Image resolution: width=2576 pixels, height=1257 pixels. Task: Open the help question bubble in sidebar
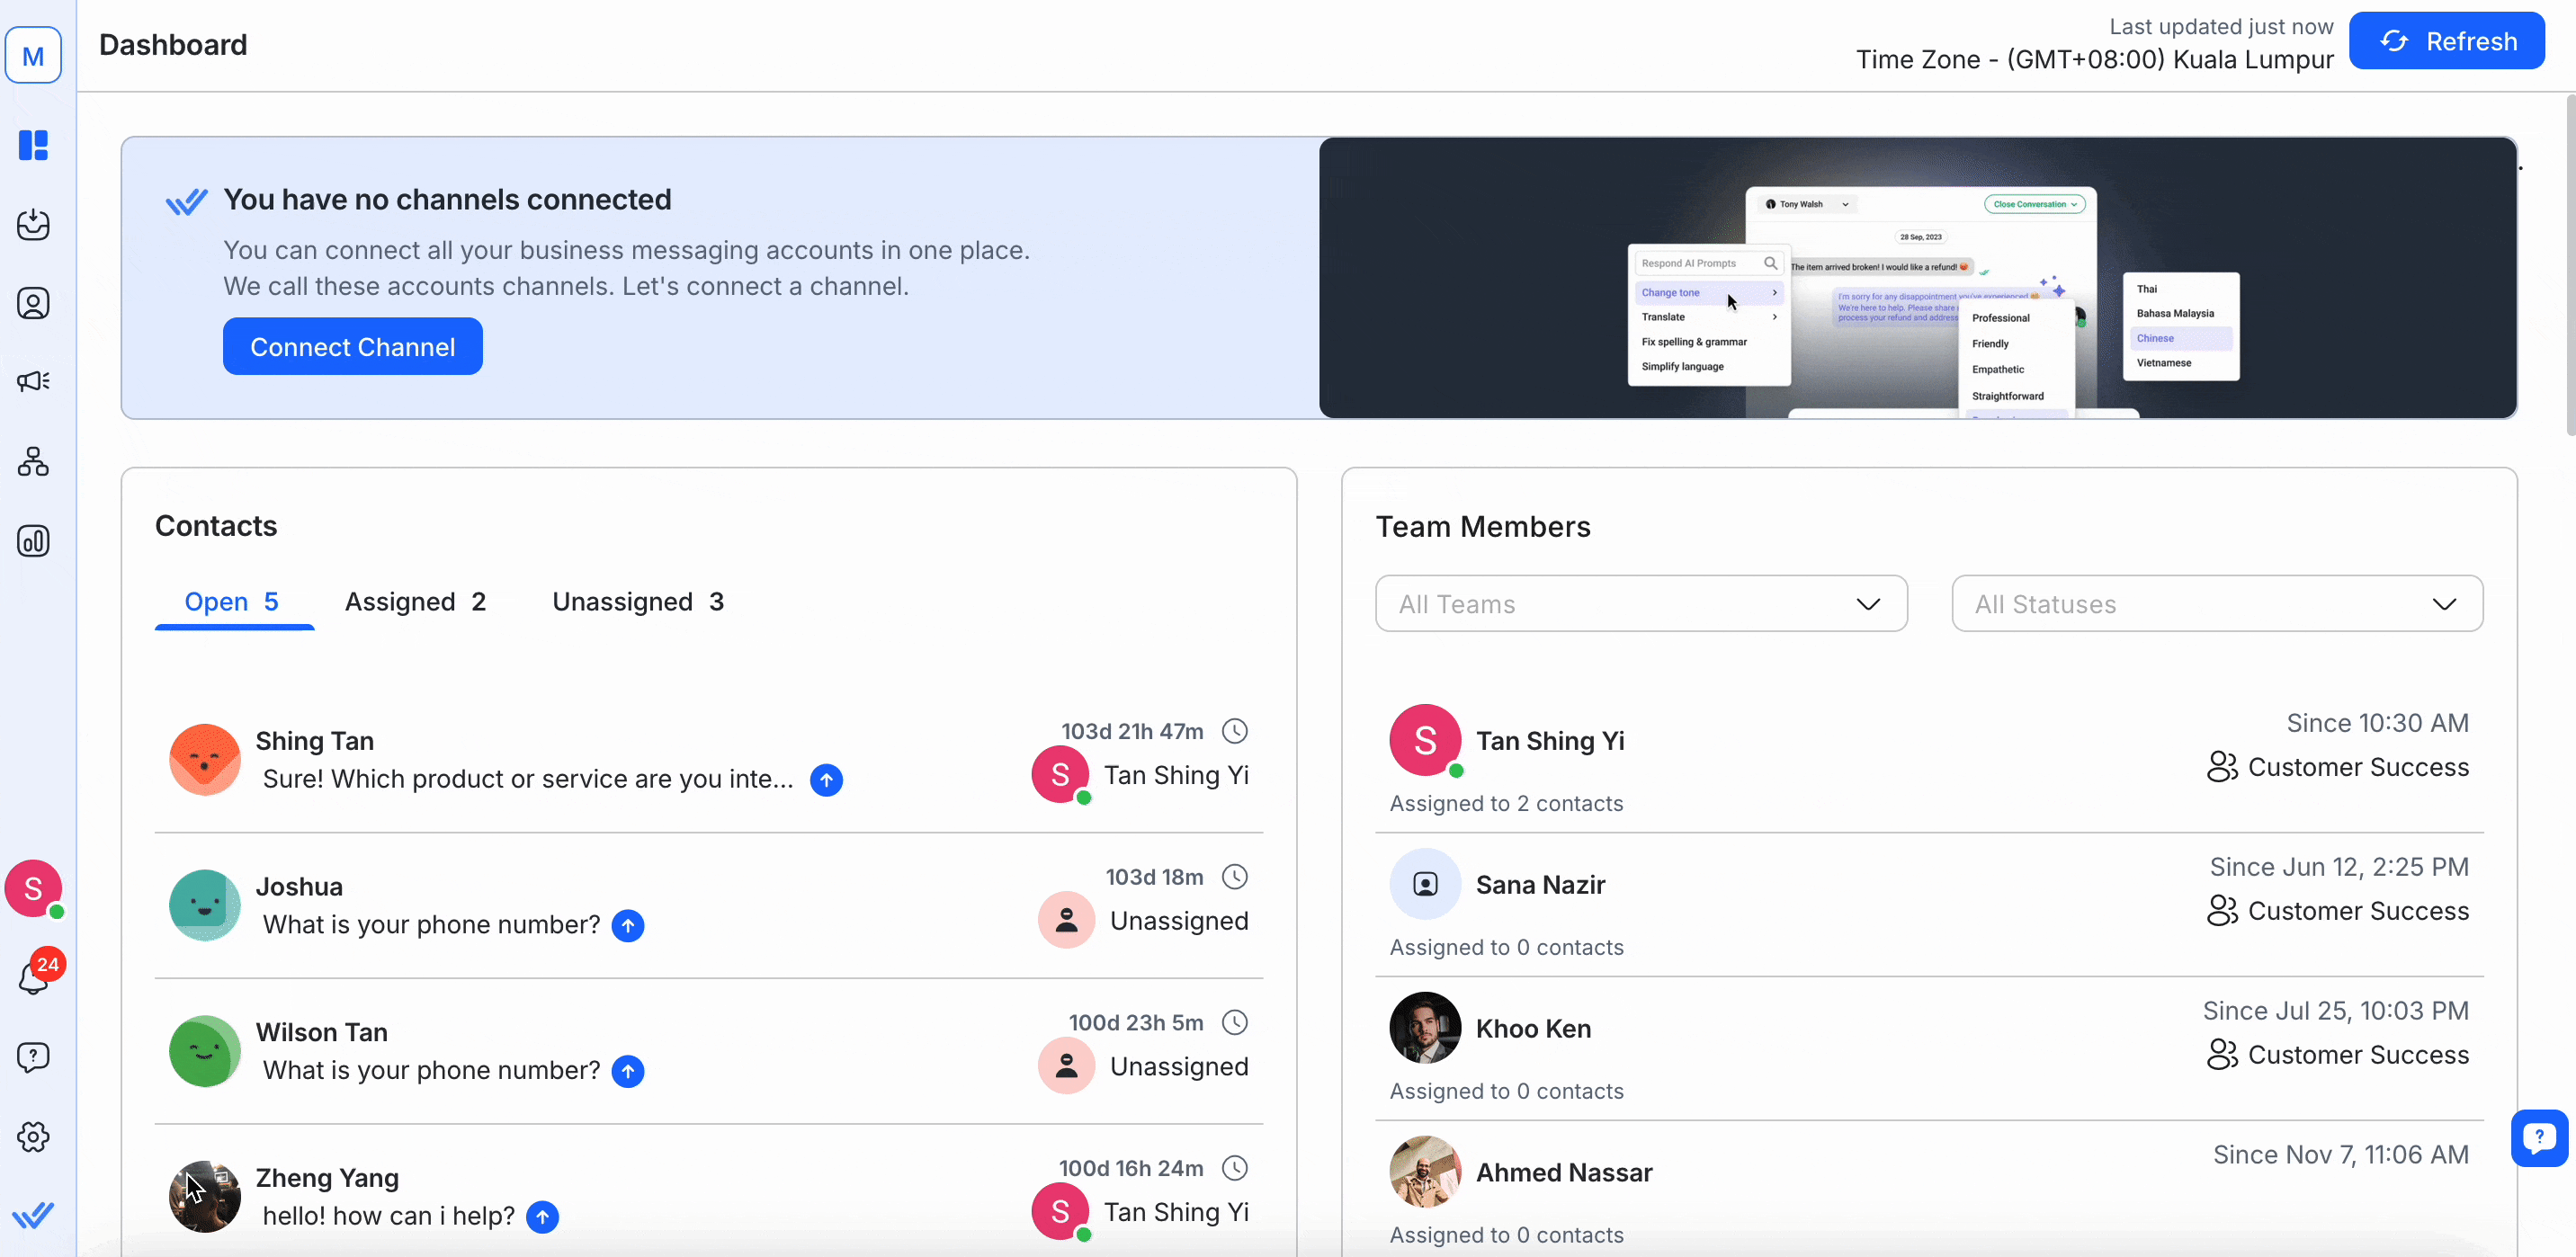point(33,1057)
